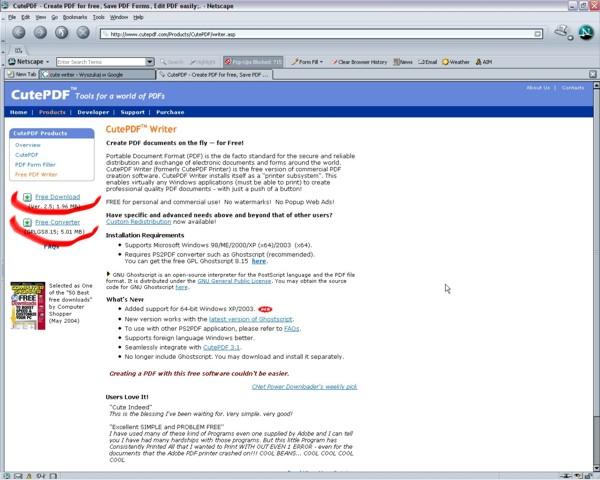600x480 pixels.
Task: Open the CutePDF sidebar link
Action: (27, 155)
